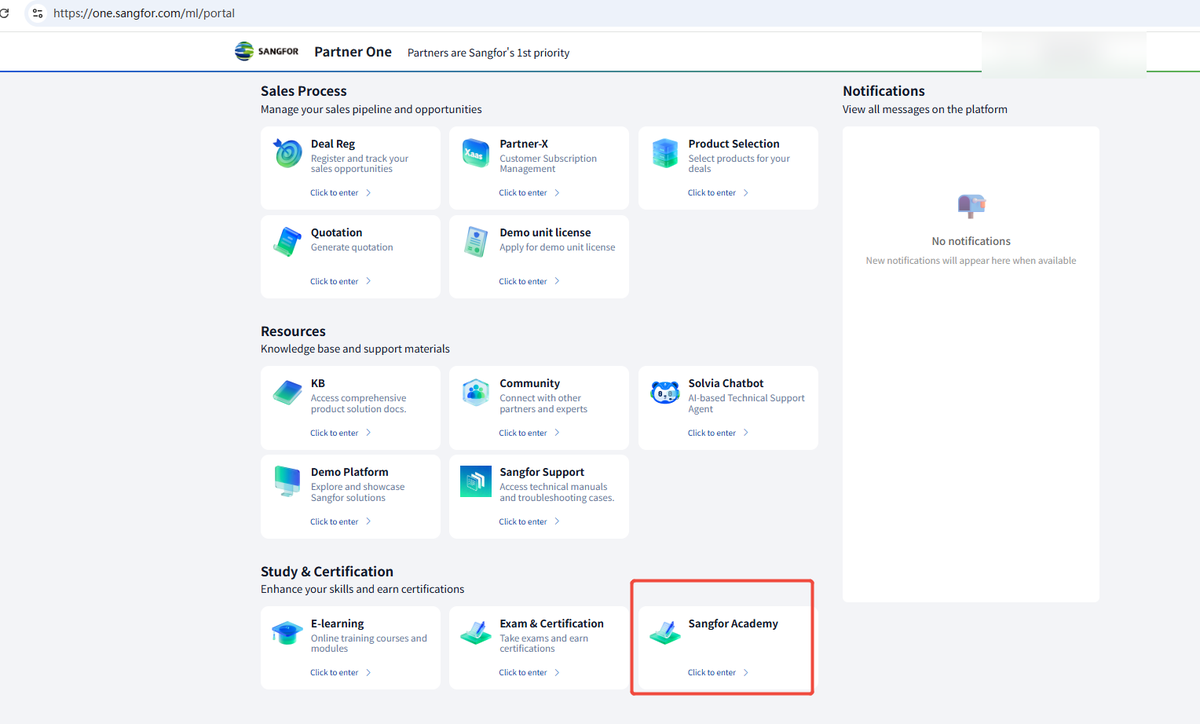Click the Sangfor Academy icon

[x=665, y=633]
